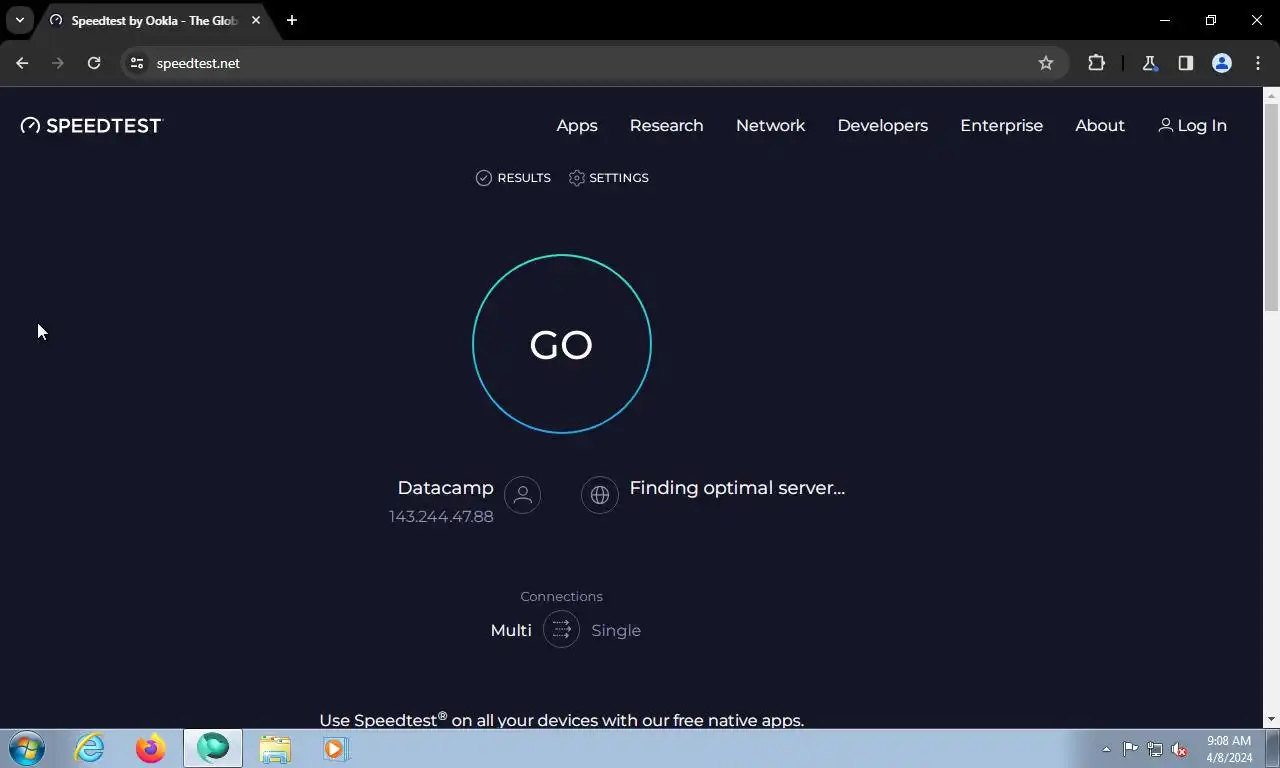Image resolution: width=1280 pixels, height=768 pixels.
Task: Click the scrollbar up arrow
Action: 1271,96
